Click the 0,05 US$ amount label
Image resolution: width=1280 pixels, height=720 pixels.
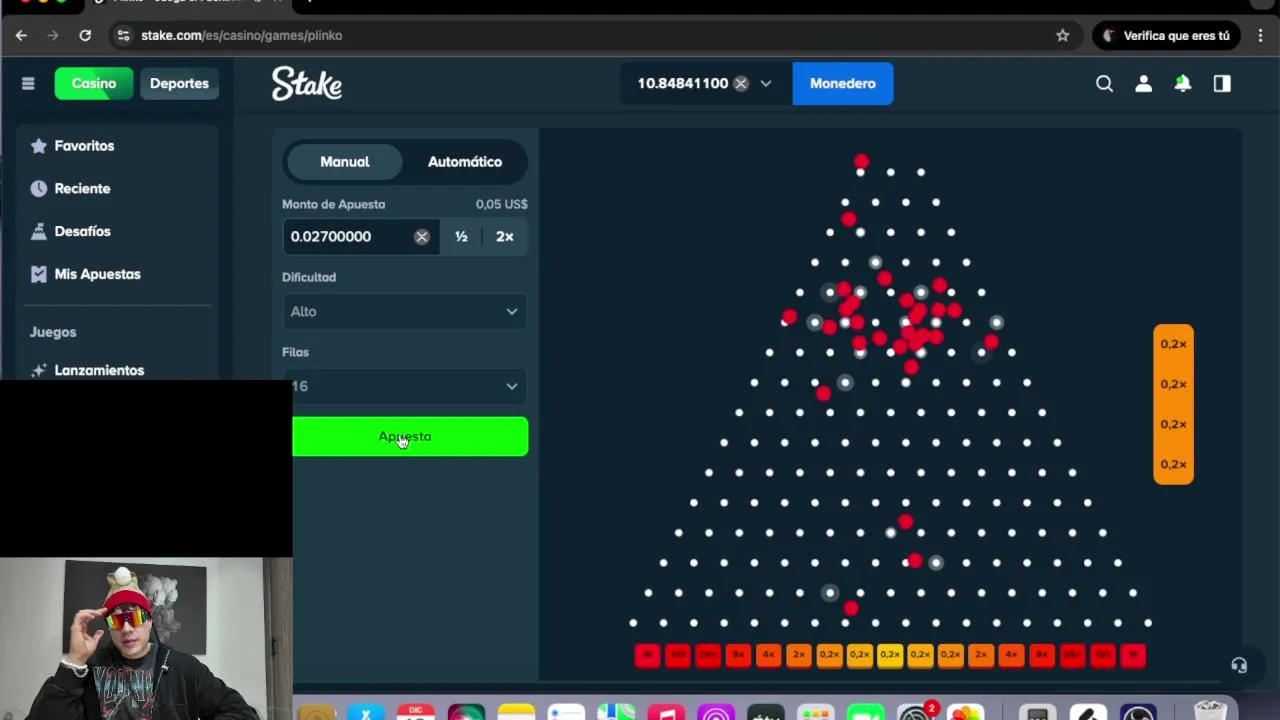coord(501,204)
